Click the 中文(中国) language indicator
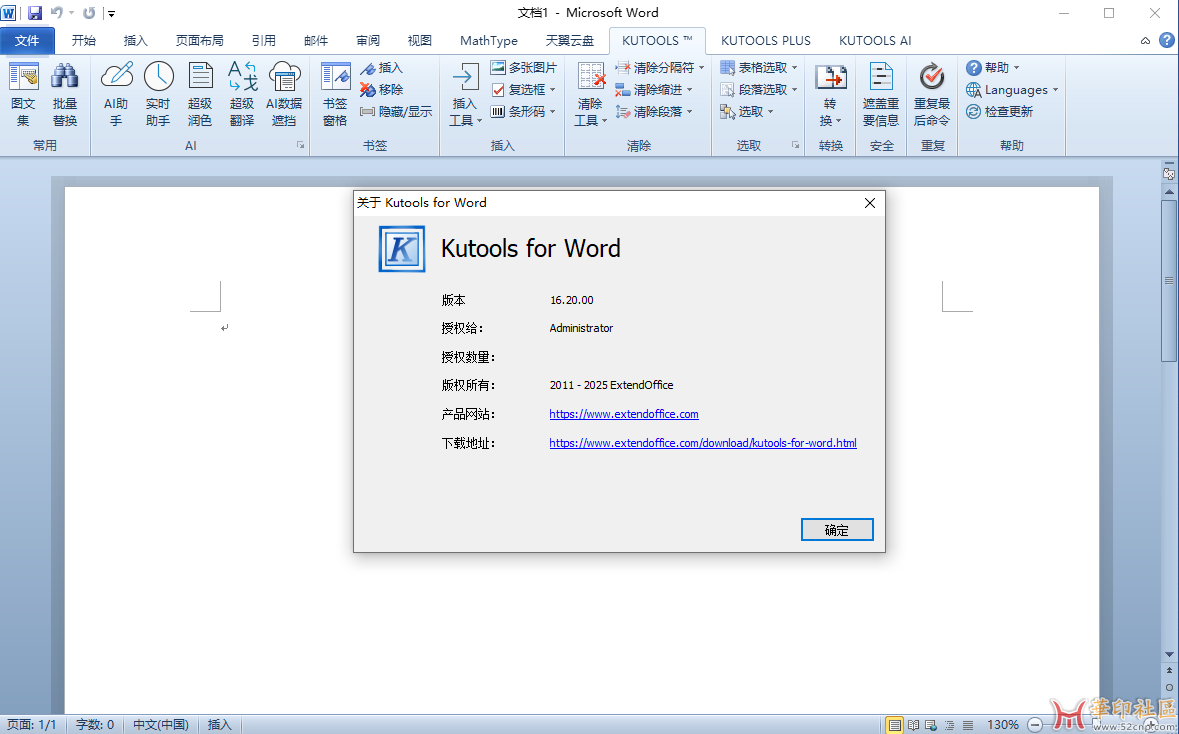1179x734 pixels. click(161, 725)
